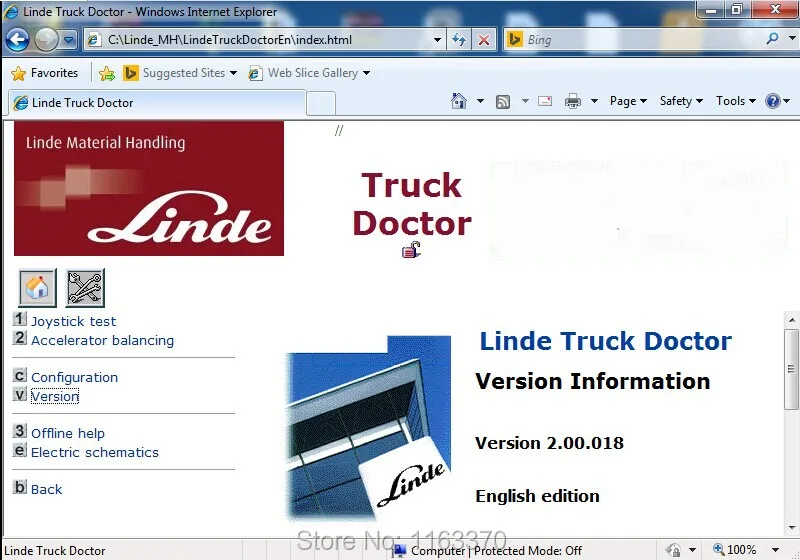Open the Print dropdown arrow
Image resolution: width=800 pixels, height=560 pixels.
(x=594, y=101)
